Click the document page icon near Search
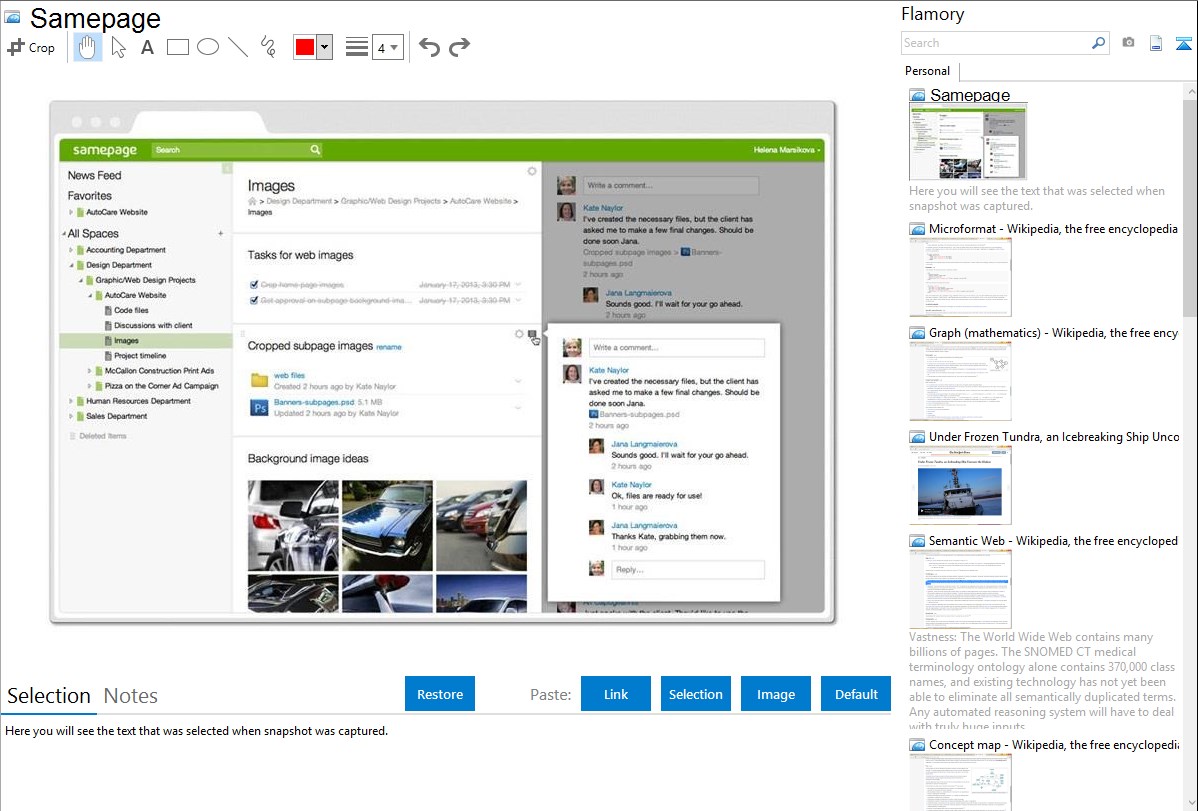The image size is (1198, 811). (x=1156, y=43)
